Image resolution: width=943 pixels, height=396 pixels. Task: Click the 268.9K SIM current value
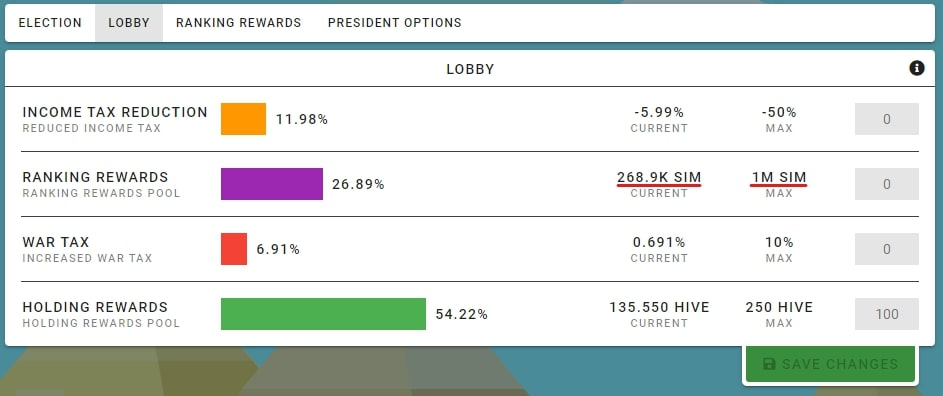(659, 178)
